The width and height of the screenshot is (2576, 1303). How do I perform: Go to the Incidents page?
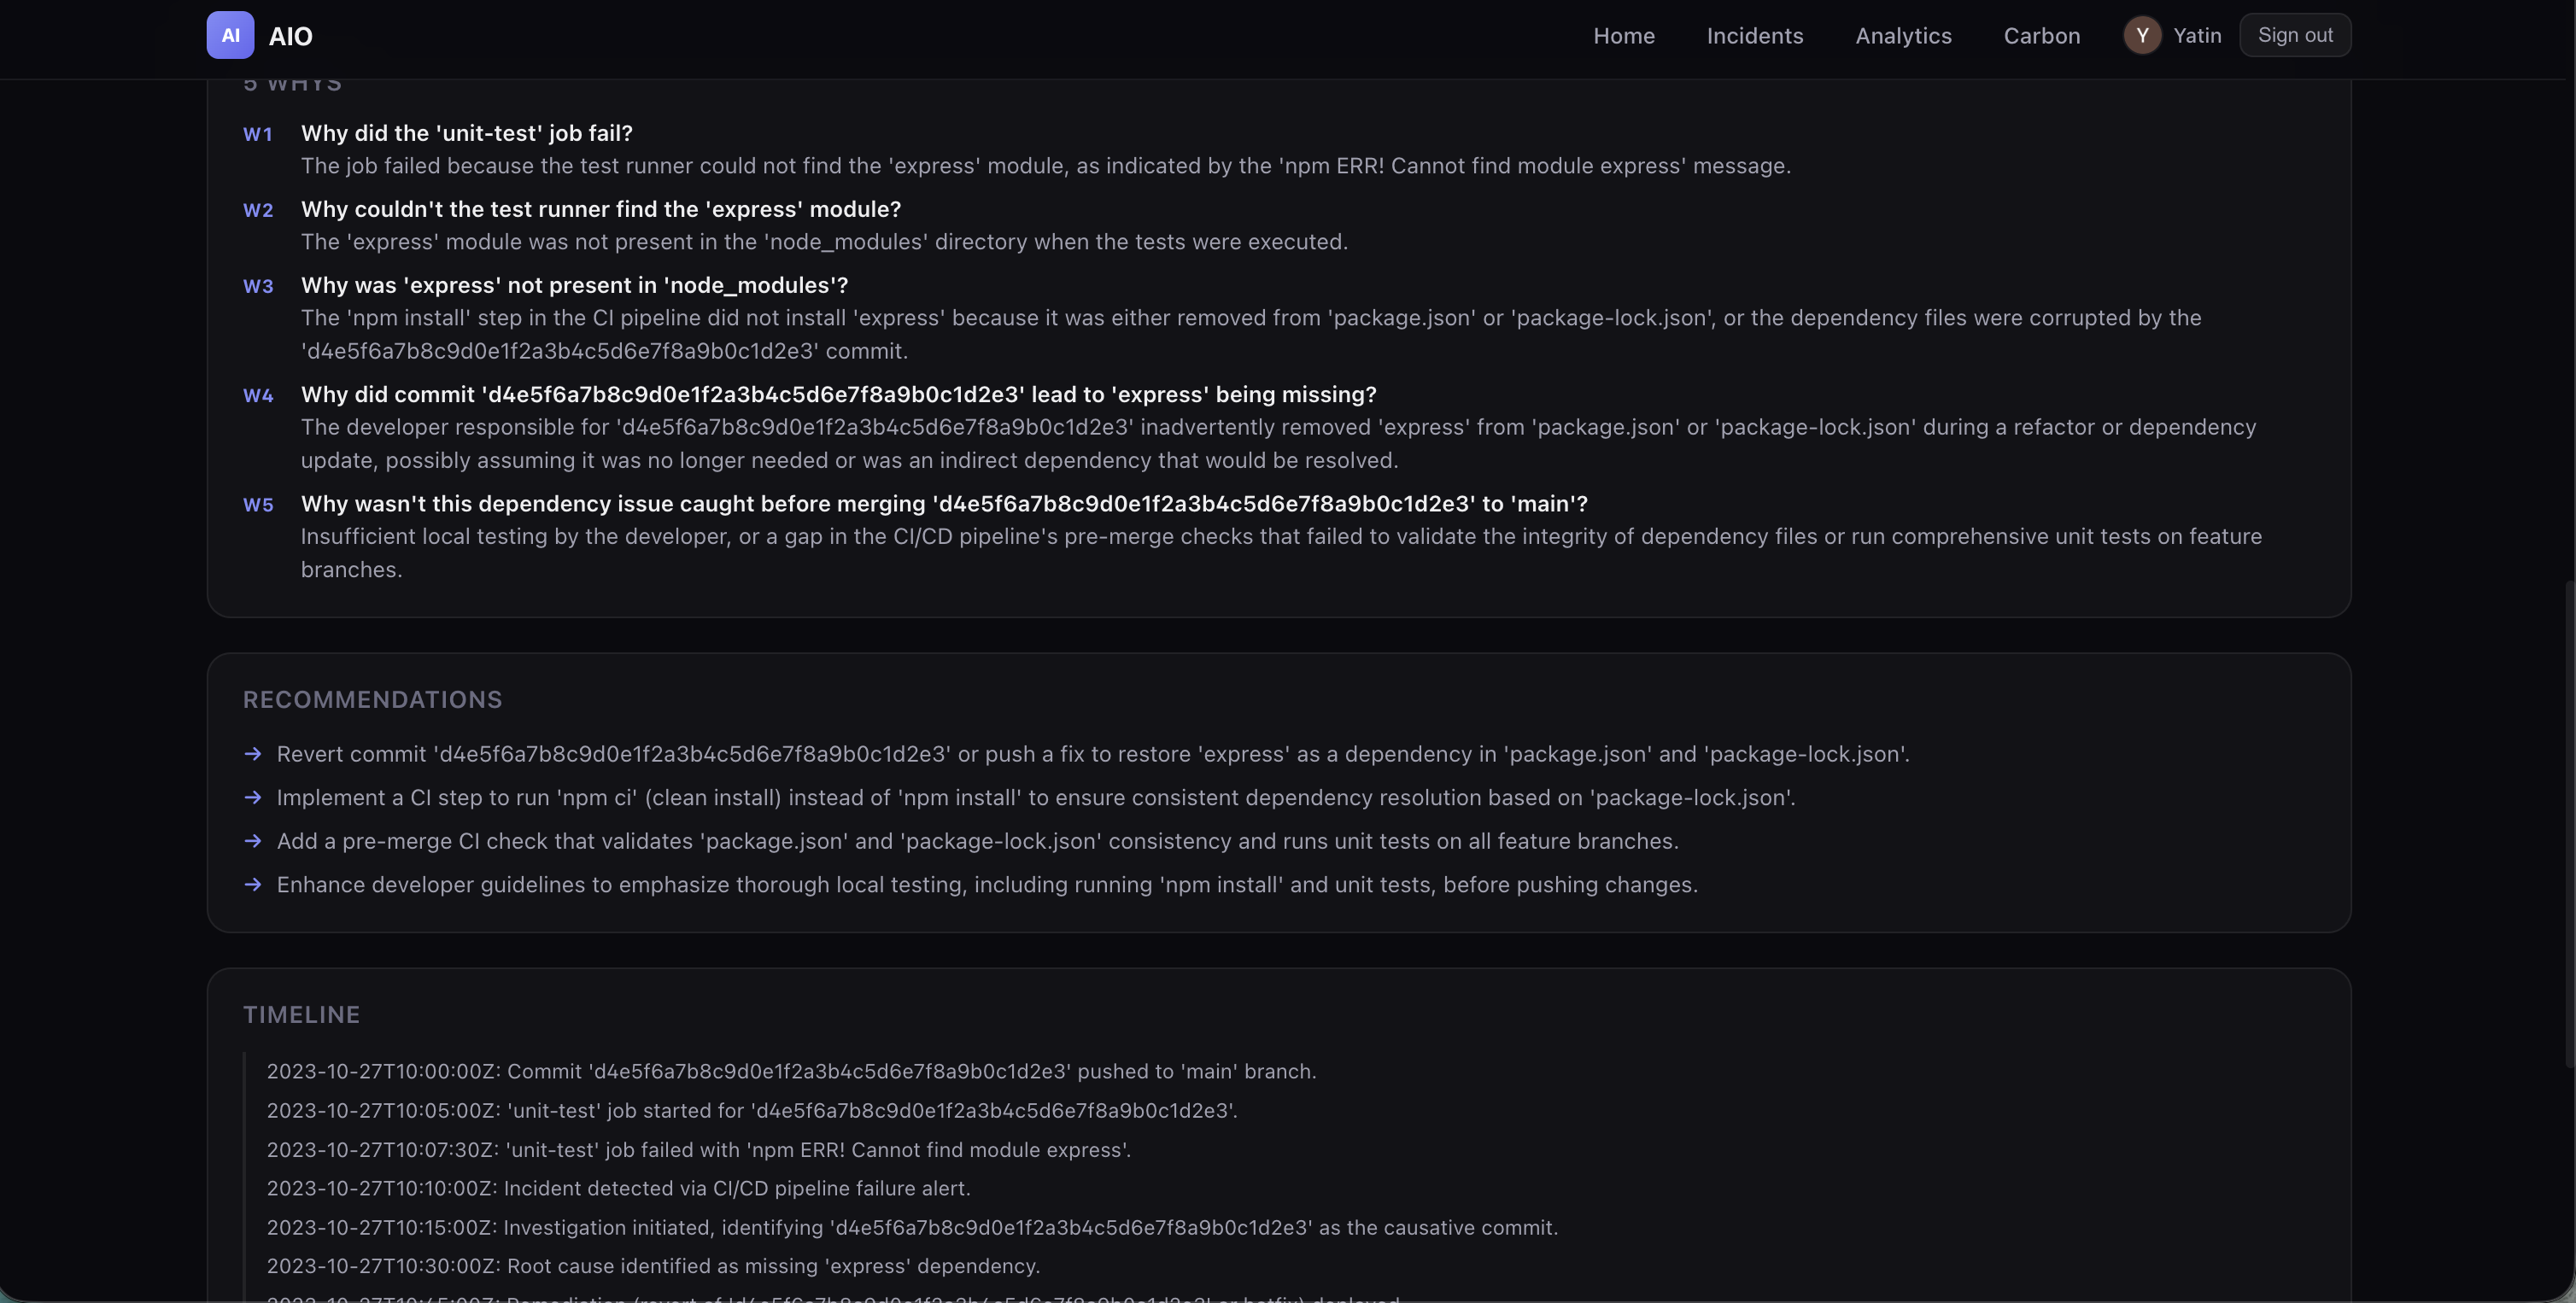coord(1754,36)
